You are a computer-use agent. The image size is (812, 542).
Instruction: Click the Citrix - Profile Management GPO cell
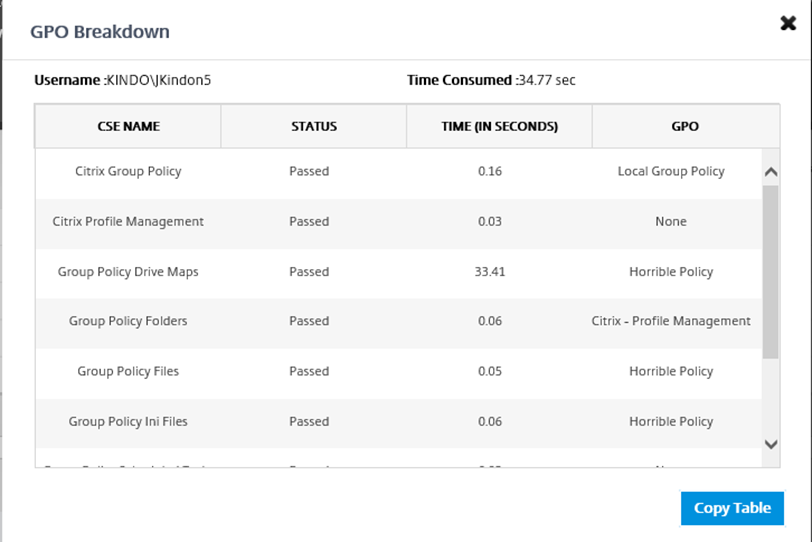(x=671, y=321)
